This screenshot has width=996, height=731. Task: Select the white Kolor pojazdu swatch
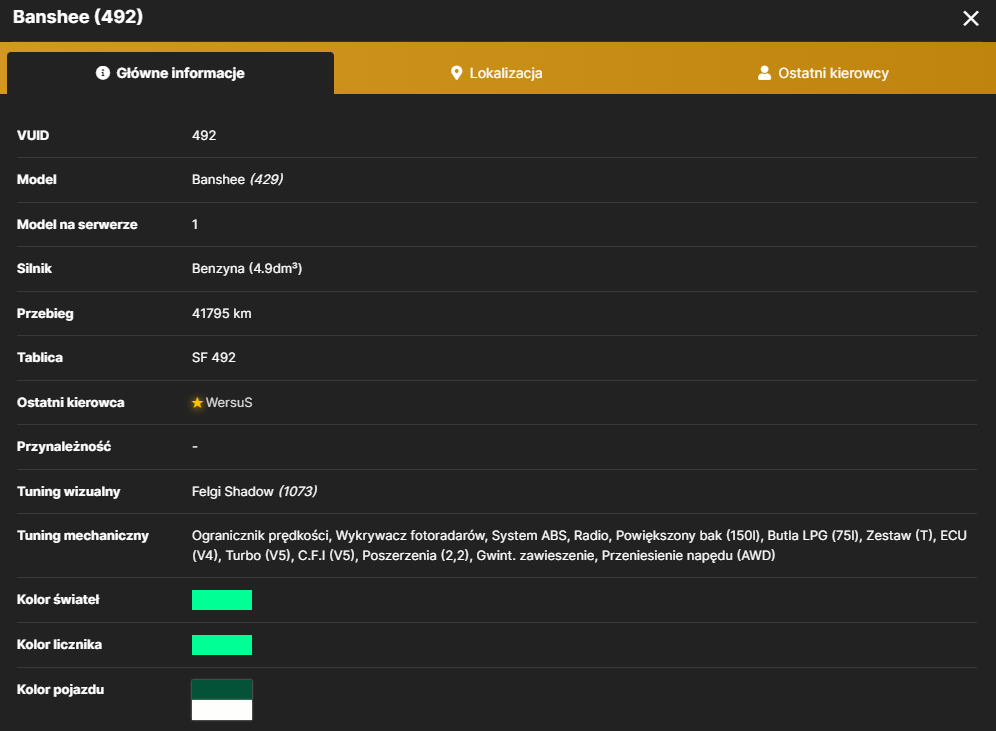pyautogui.click(x=222, y=710)
